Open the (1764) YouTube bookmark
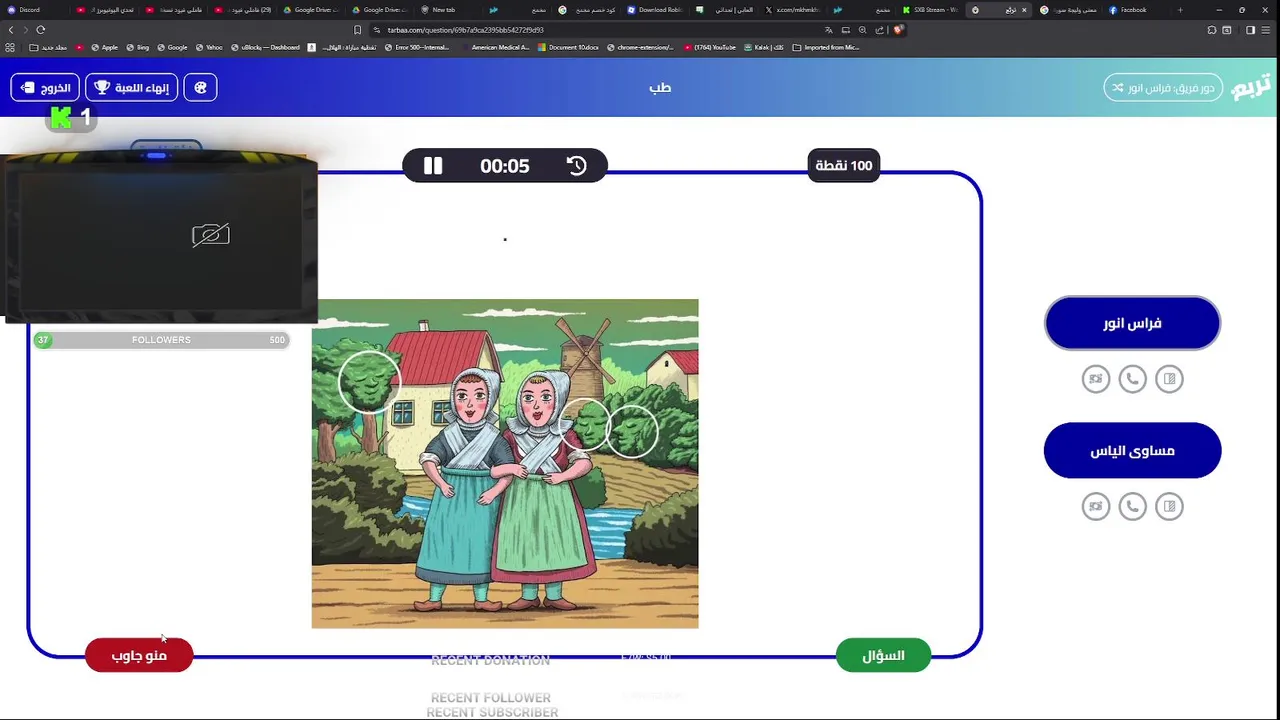The height and width of the screenshot is (720, 1280). [x=710, y=47]
